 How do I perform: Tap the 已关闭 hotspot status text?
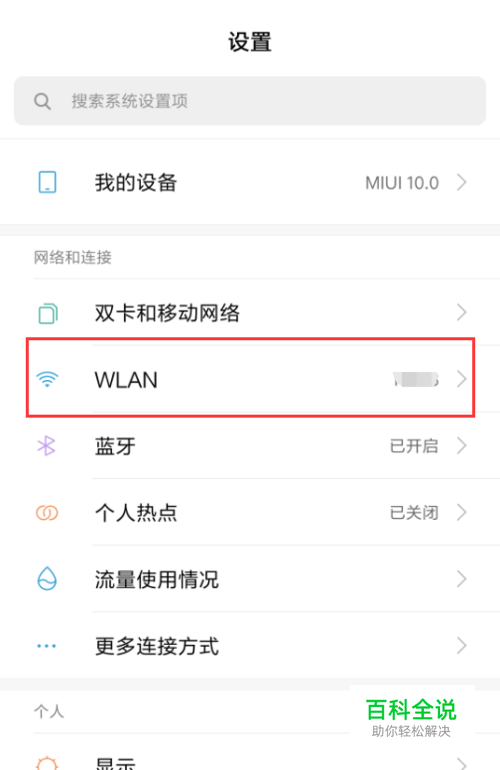(414, 513)
